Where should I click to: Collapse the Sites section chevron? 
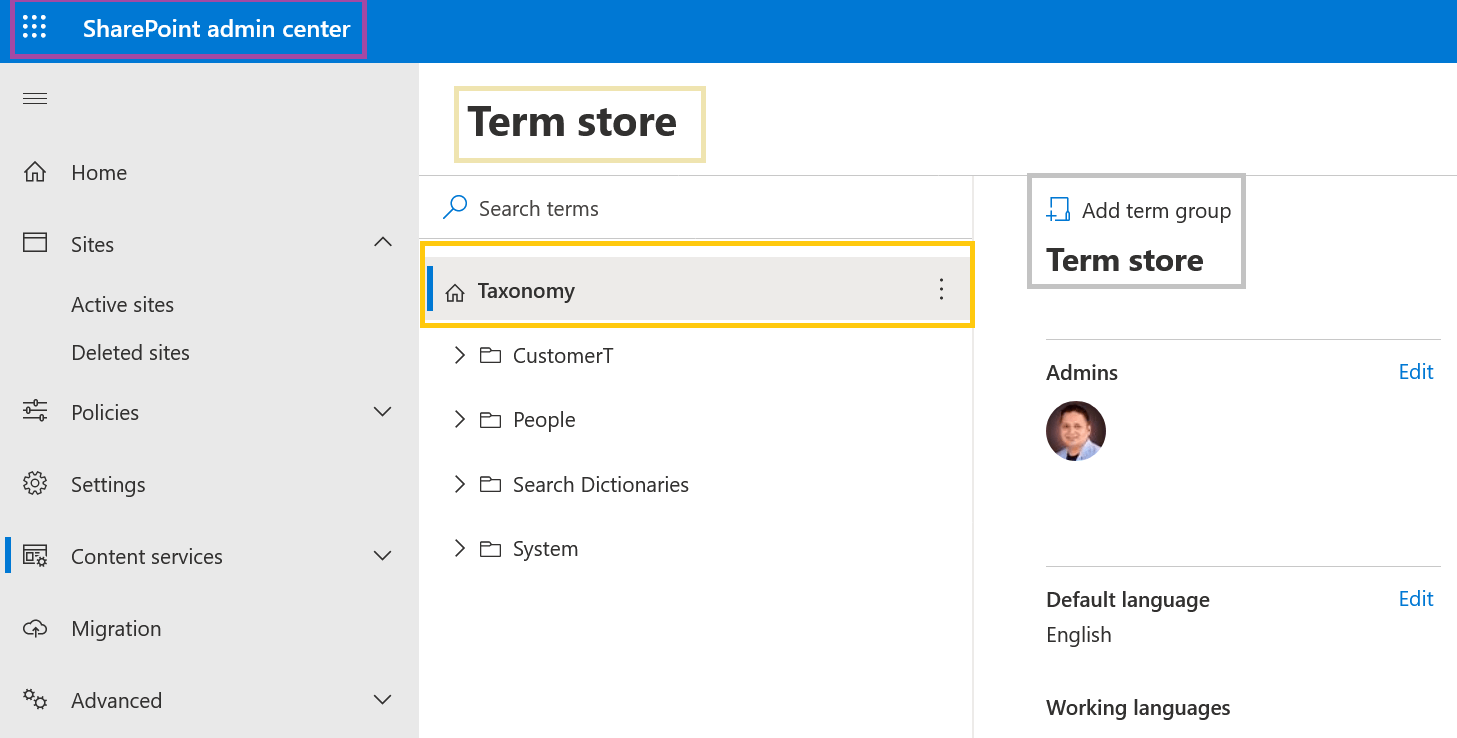(x=383, y=242)
